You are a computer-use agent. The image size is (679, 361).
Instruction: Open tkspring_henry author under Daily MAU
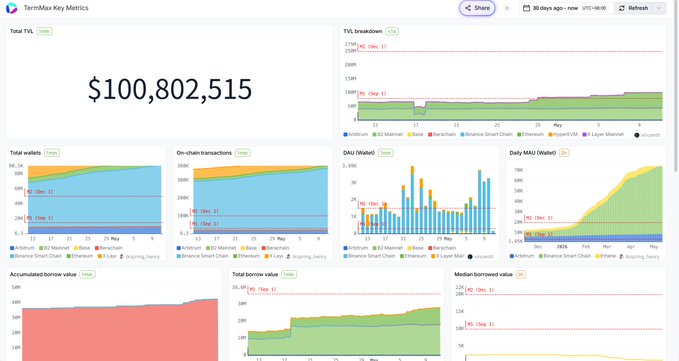tap(639, 257)
